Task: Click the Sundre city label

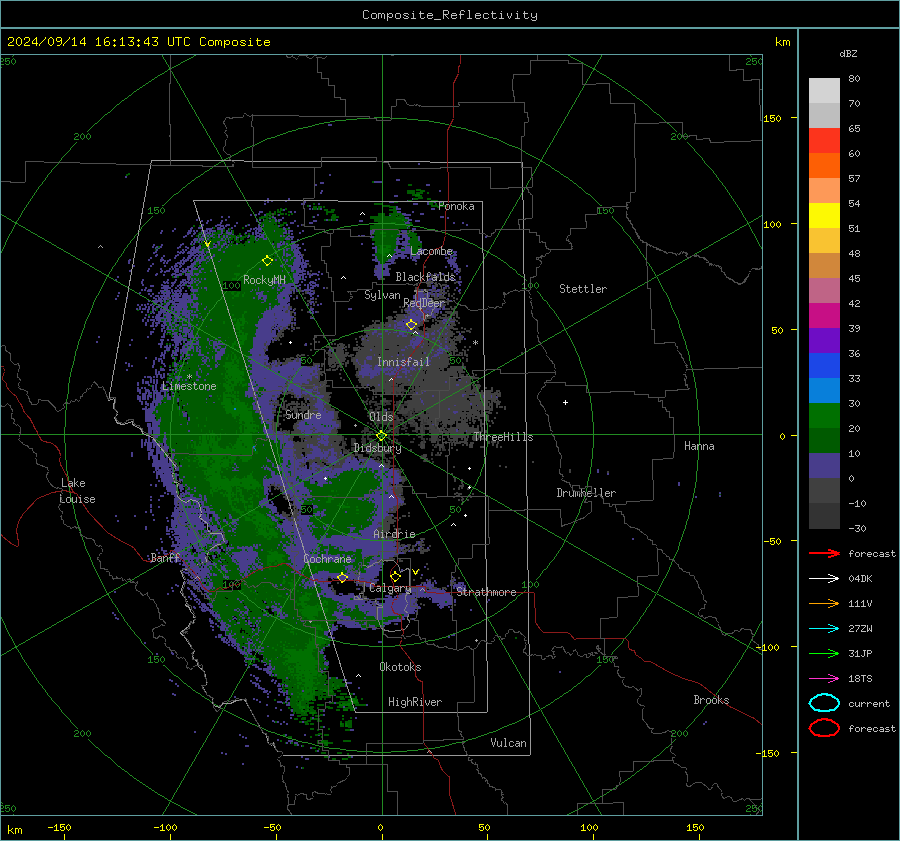Action: (x=303, y=414)
